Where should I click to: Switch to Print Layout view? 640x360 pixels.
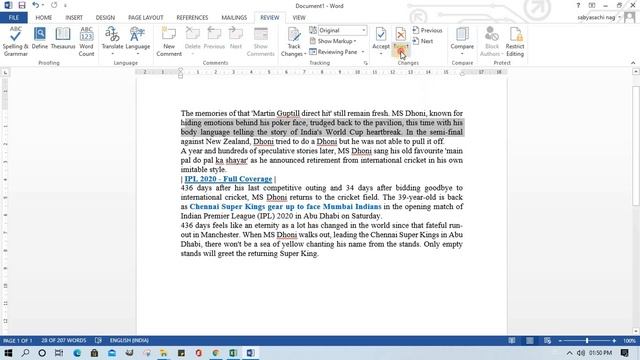(529, 340)
